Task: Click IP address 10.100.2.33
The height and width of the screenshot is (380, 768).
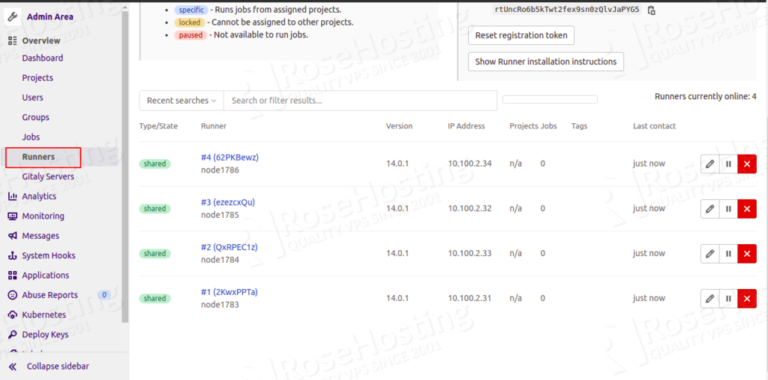Action: 470,253
